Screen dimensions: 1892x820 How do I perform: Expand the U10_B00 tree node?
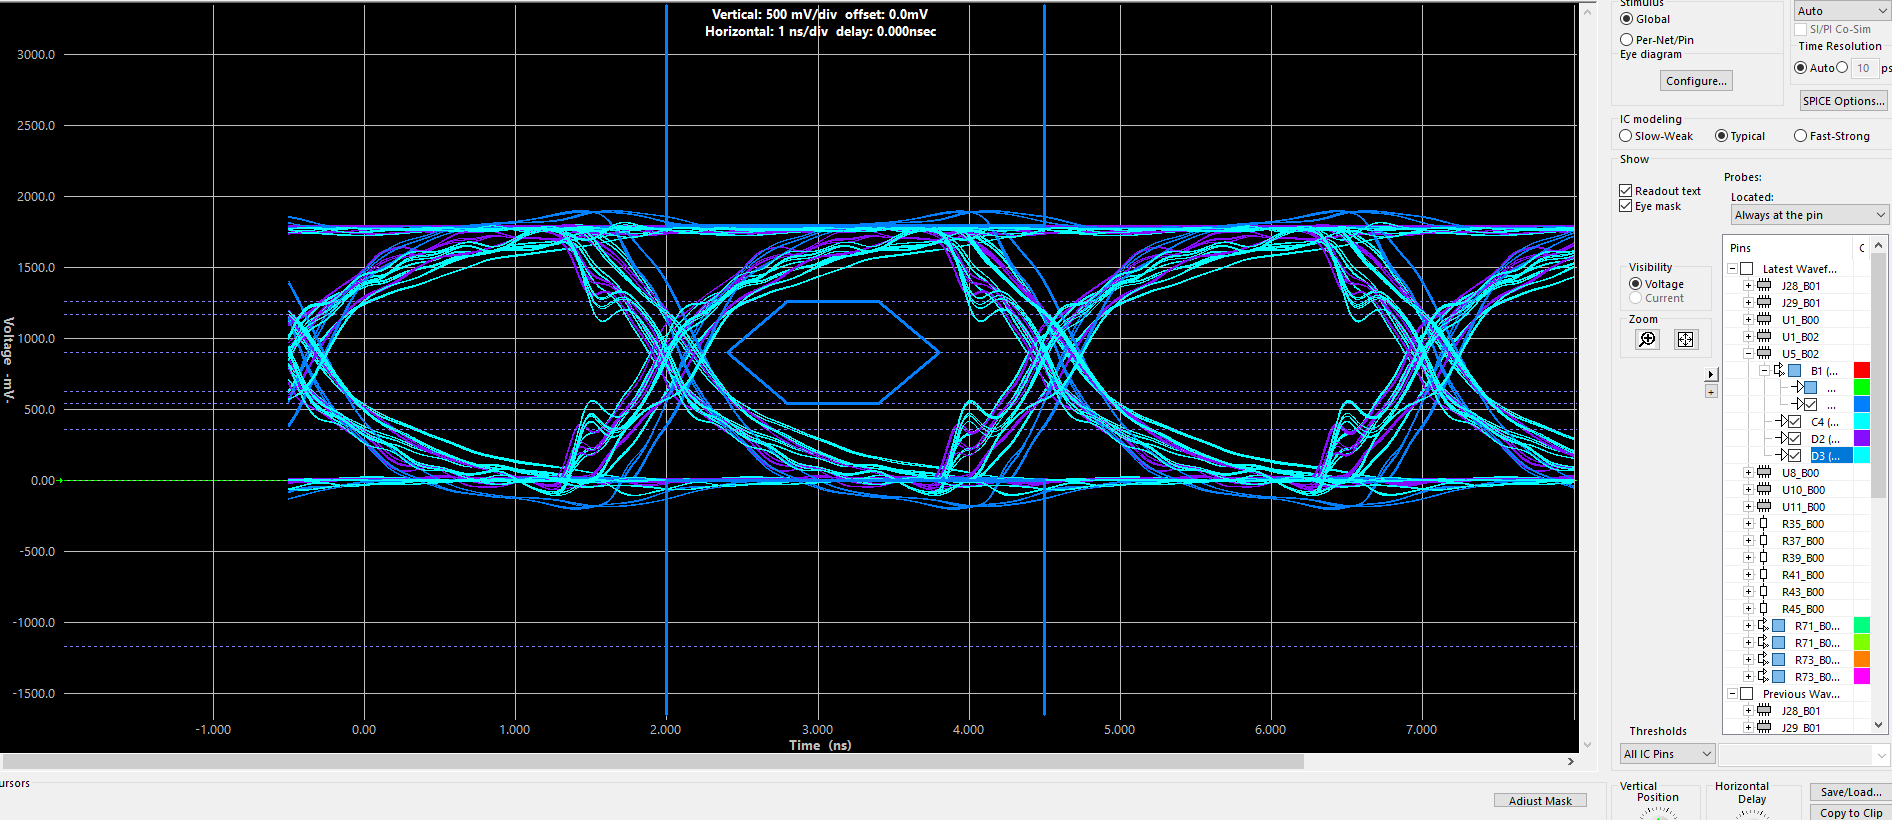point(1748,490)
